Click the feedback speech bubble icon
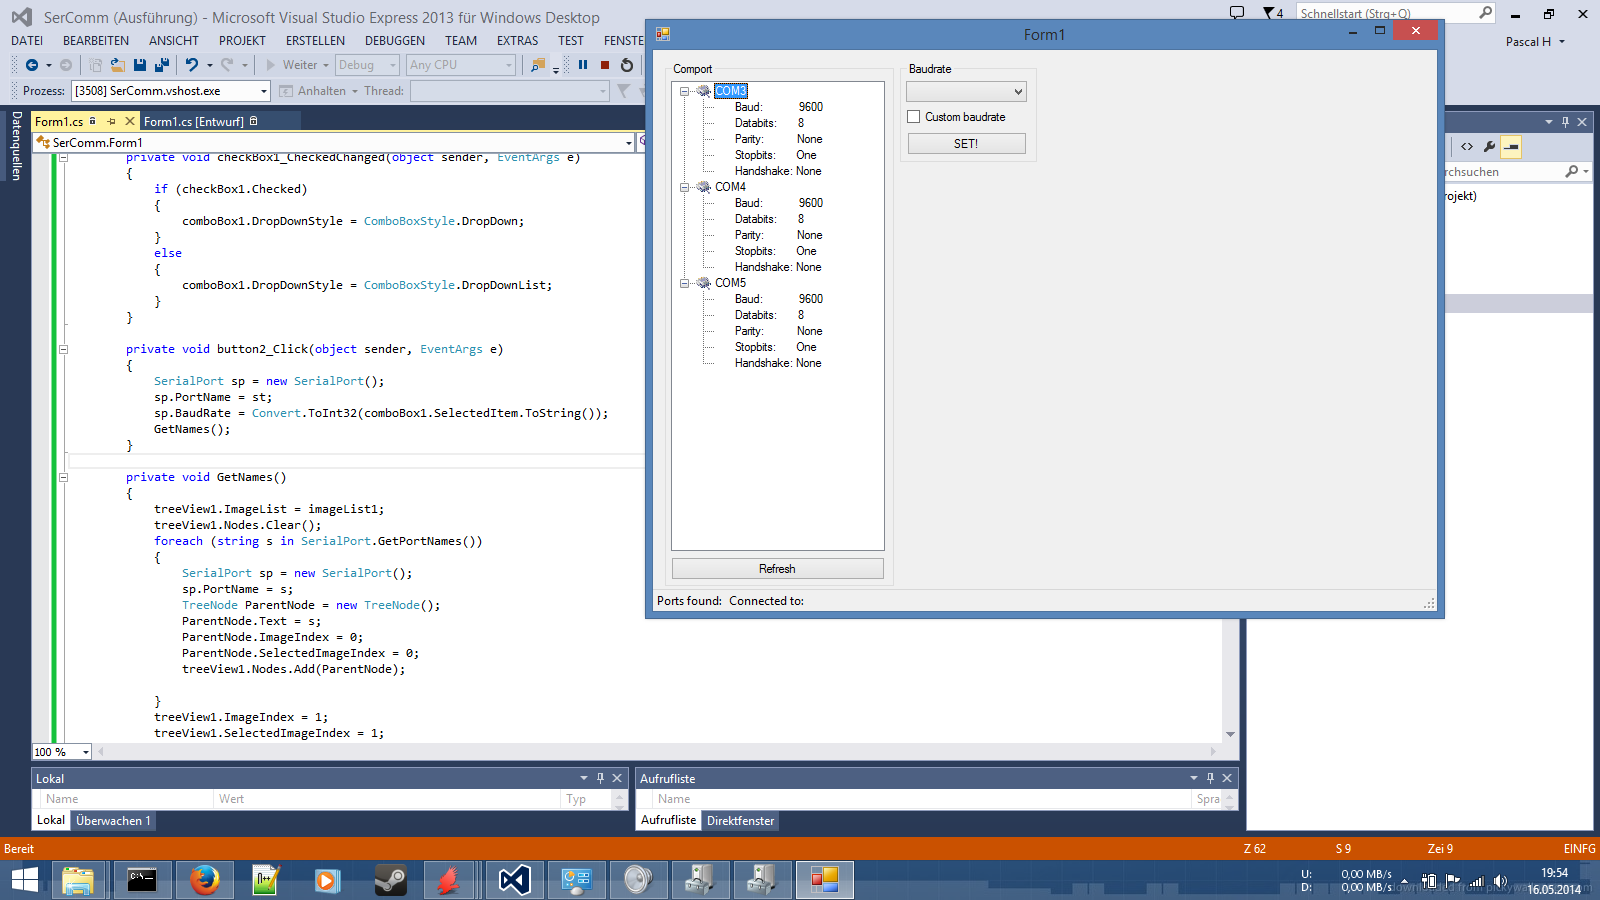Viewport: 1600px width, 900px height. point(1237,13)
